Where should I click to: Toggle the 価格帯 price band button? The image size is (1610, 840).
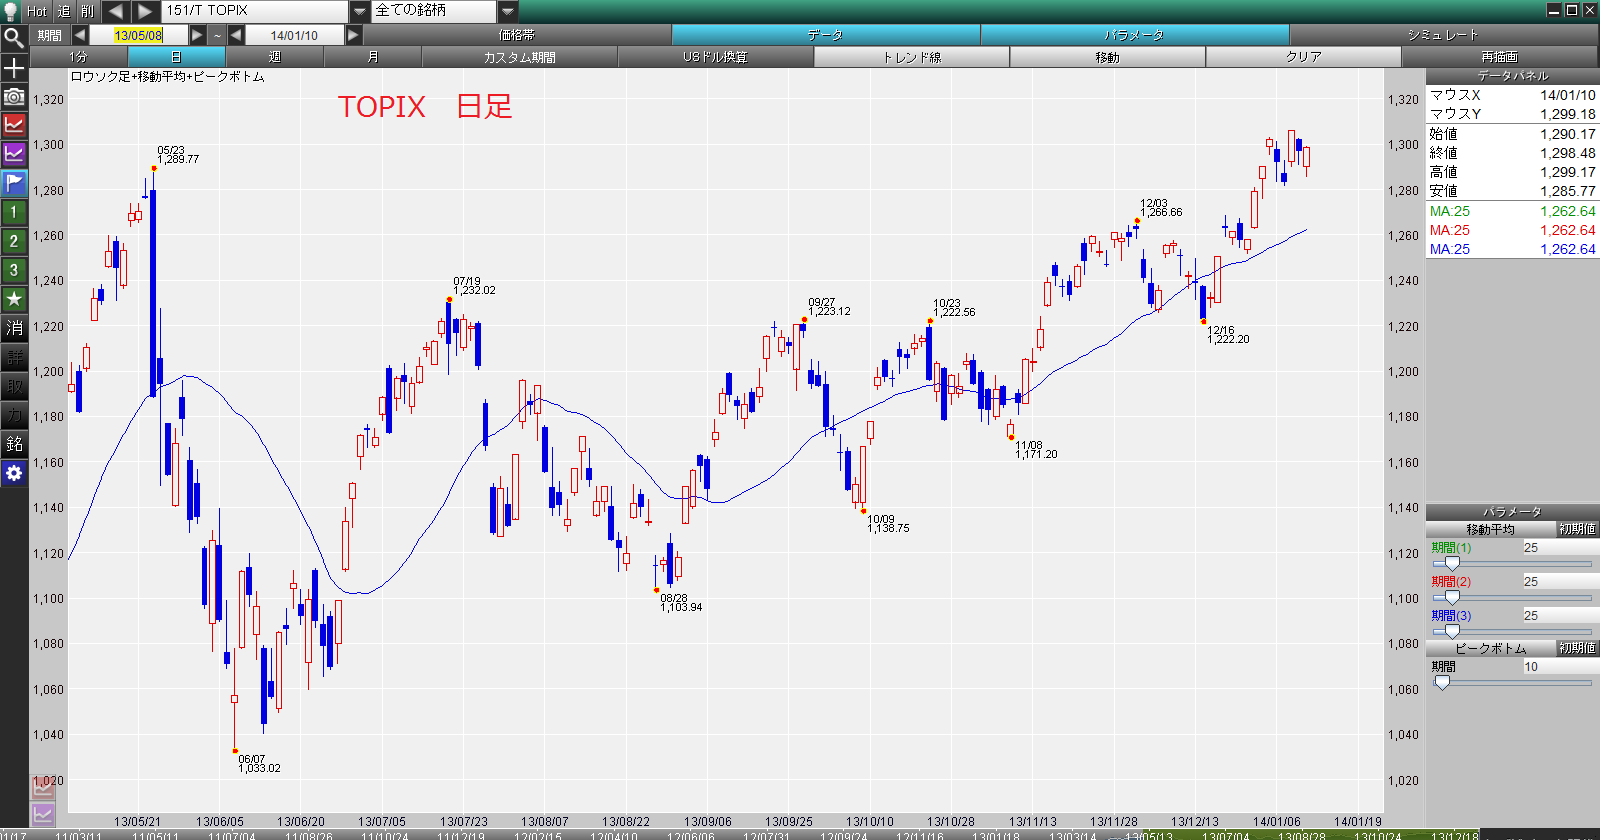tap(517, 35)
